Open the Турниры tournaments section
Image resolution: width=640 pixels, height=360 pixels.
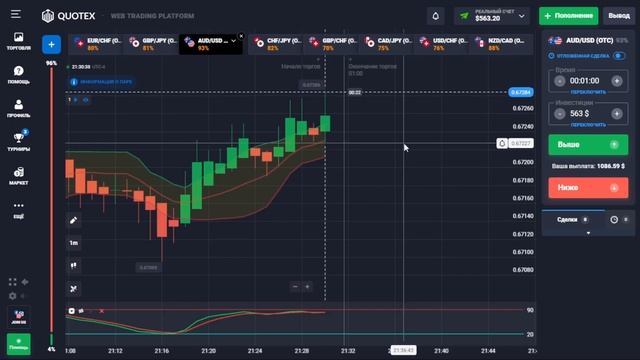click(18, 142)
